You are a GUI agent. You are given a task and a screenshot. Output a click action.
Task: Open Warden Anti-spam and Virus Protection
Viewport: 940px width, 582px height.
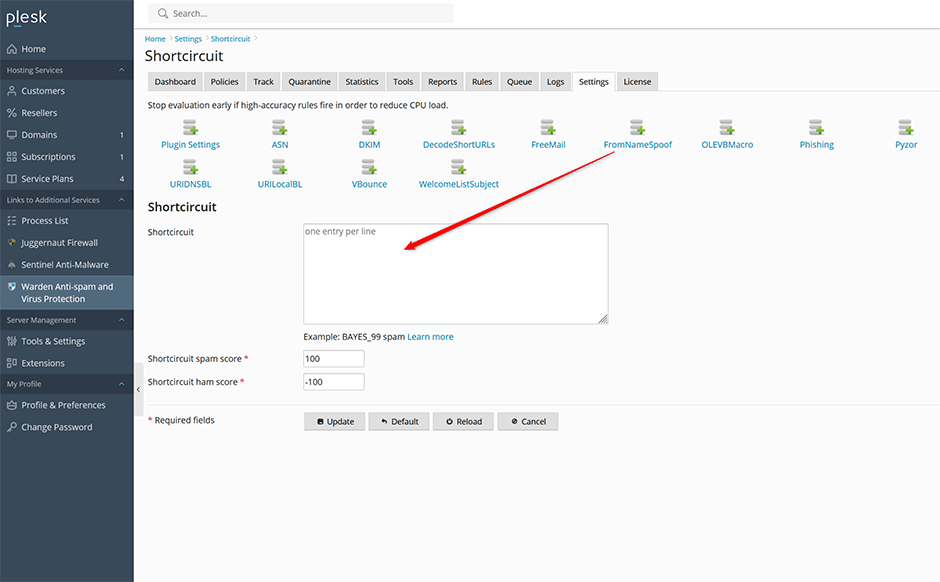click(67, 292)
